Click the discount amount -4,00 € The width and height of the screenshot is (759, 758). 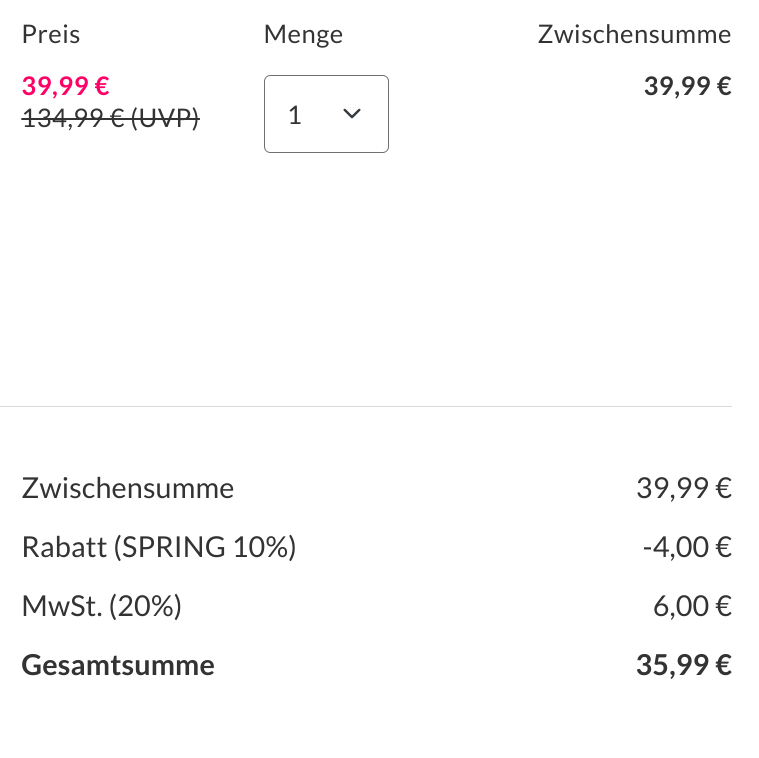click(x=687, y=547)
